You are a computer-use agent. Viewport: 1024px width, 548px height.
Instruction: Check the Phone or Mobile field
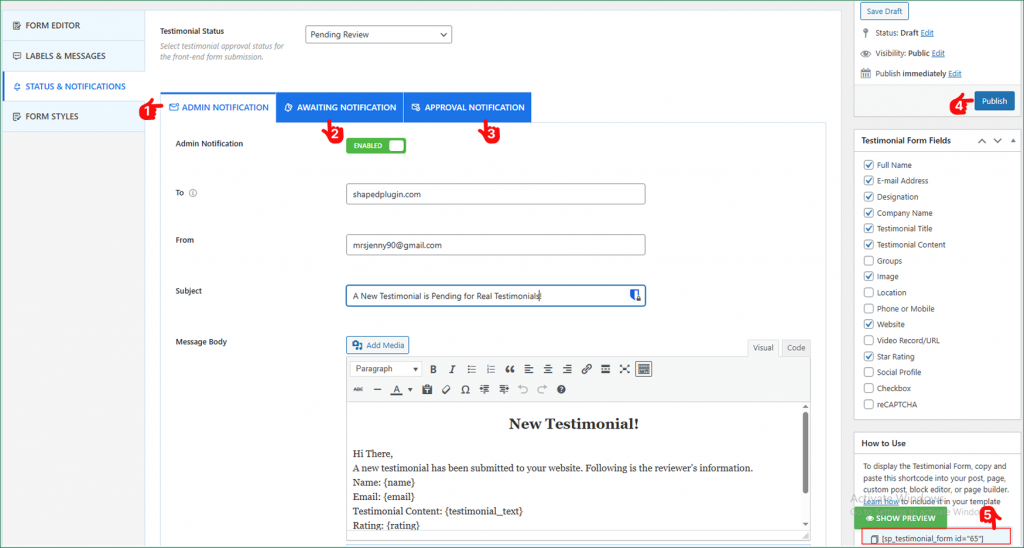(x=869, y=308)
